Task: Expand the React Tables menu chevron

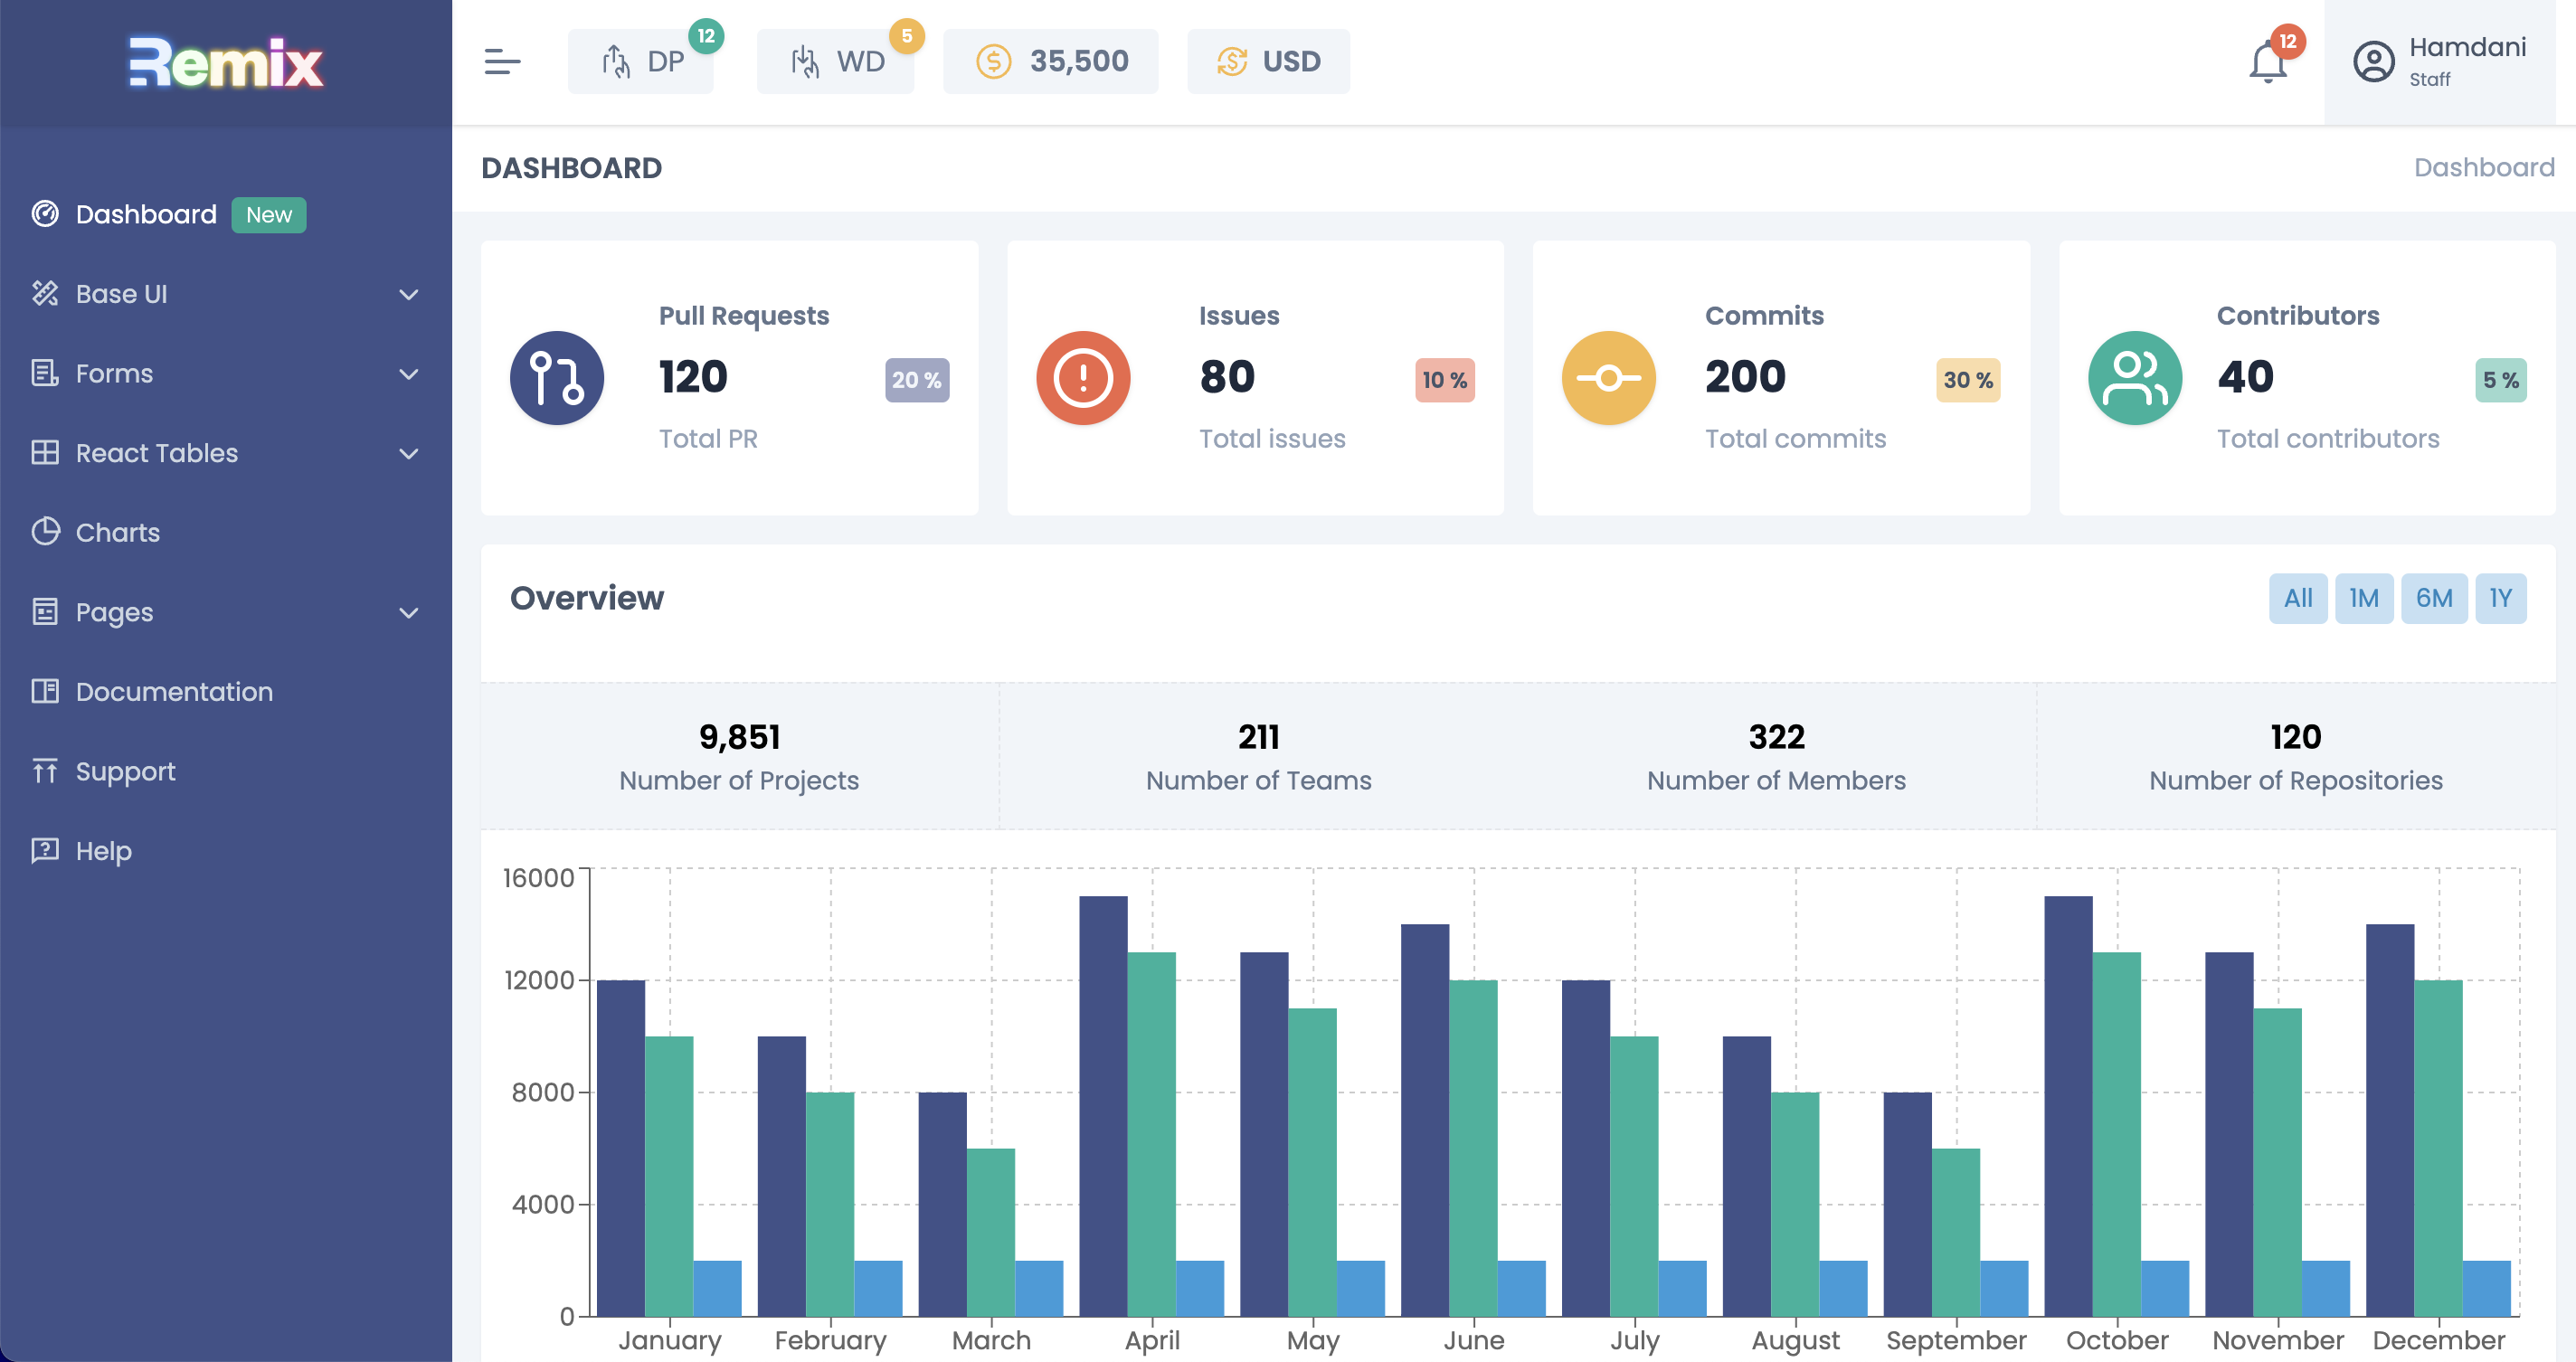Action: [408, 453]
